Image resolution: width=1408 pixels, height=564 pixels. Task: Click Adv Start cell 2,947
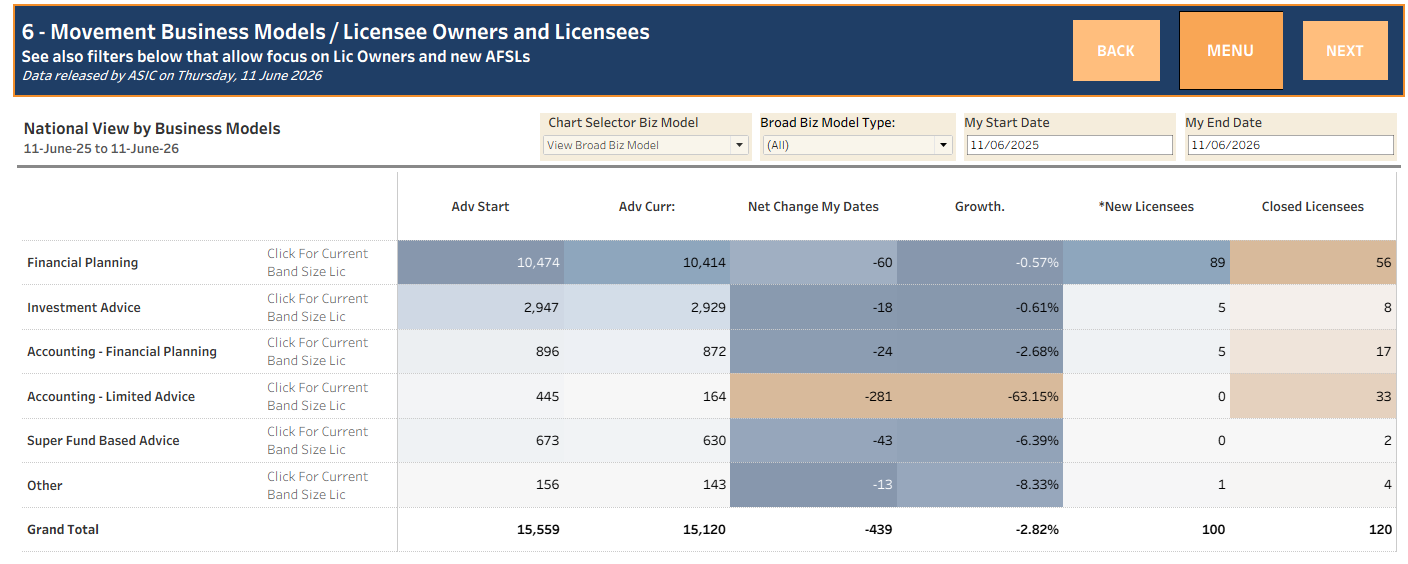(x=481, y=307)
